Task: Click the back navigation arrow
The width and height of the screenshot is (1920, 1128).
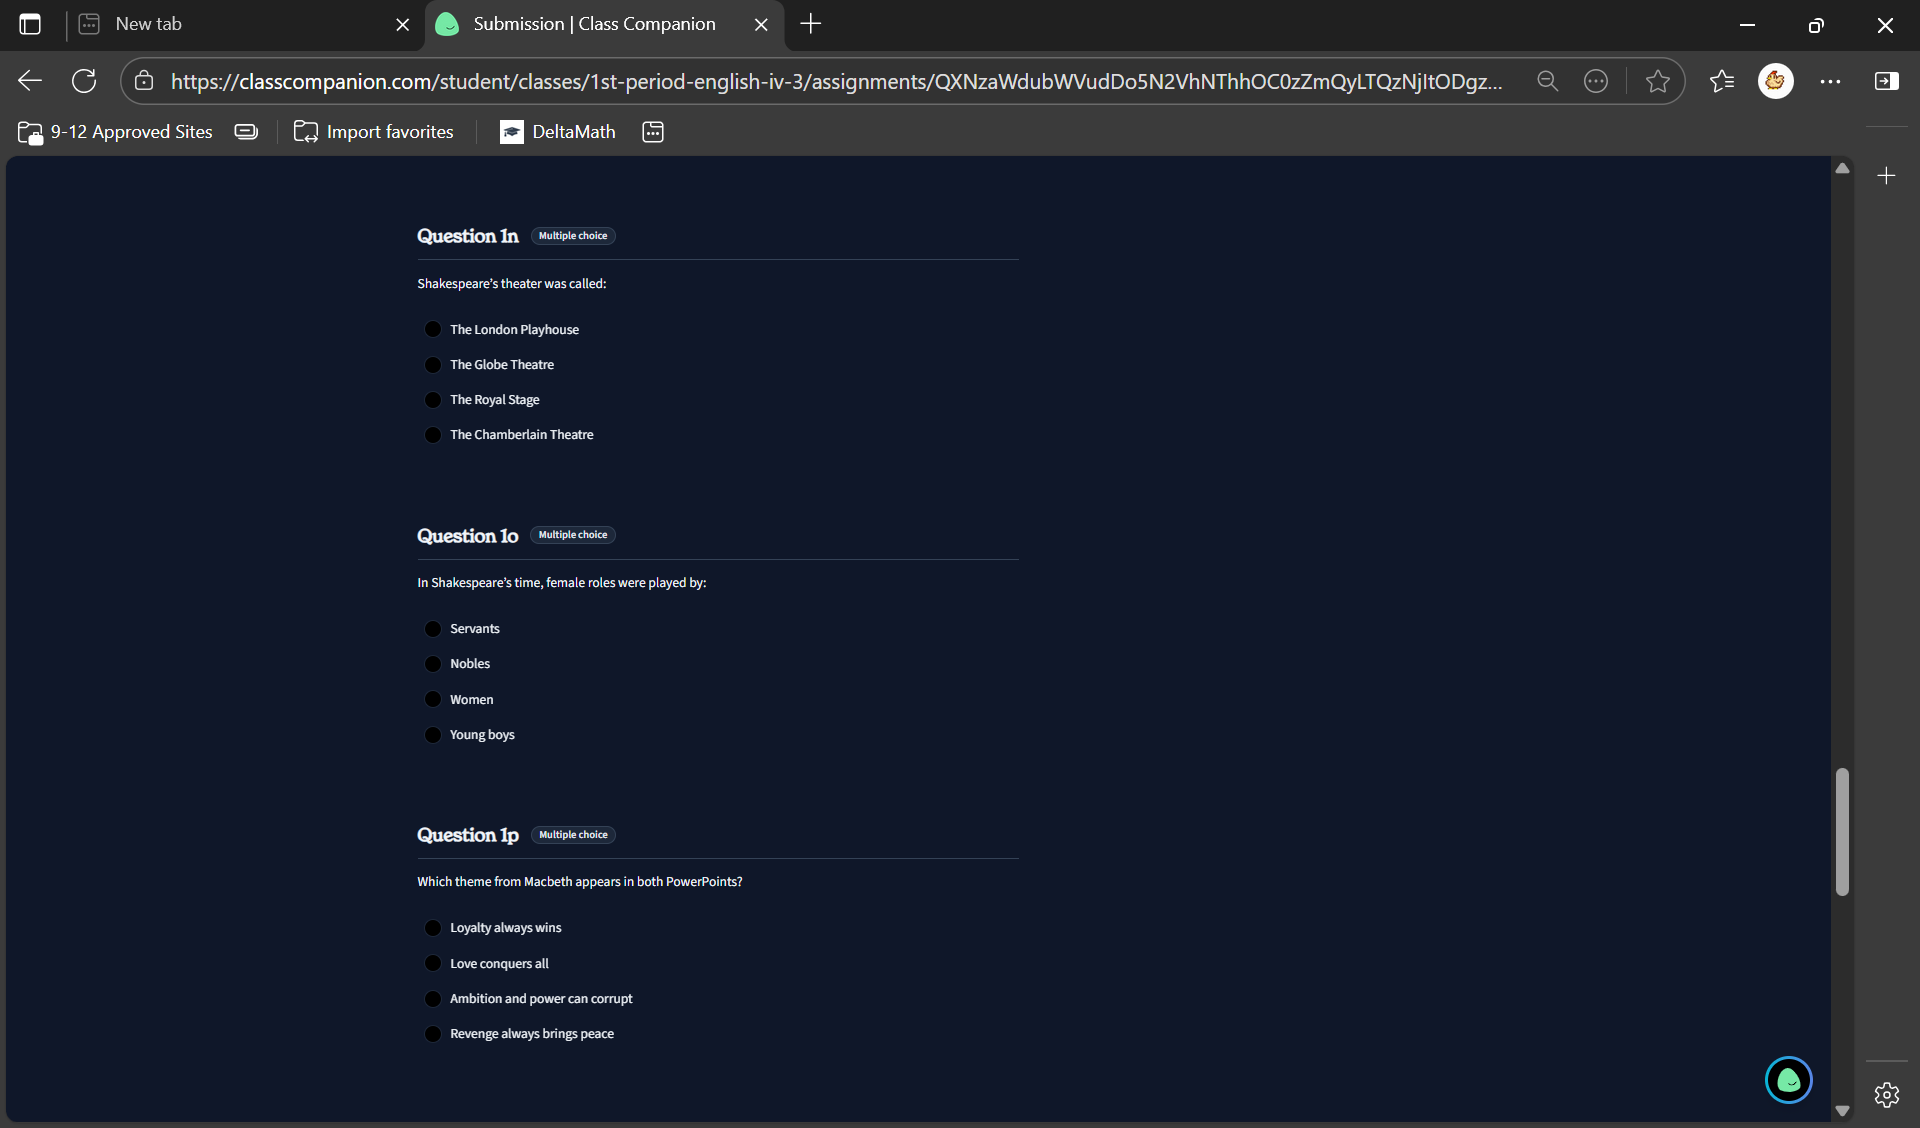Action: (29, 81)
